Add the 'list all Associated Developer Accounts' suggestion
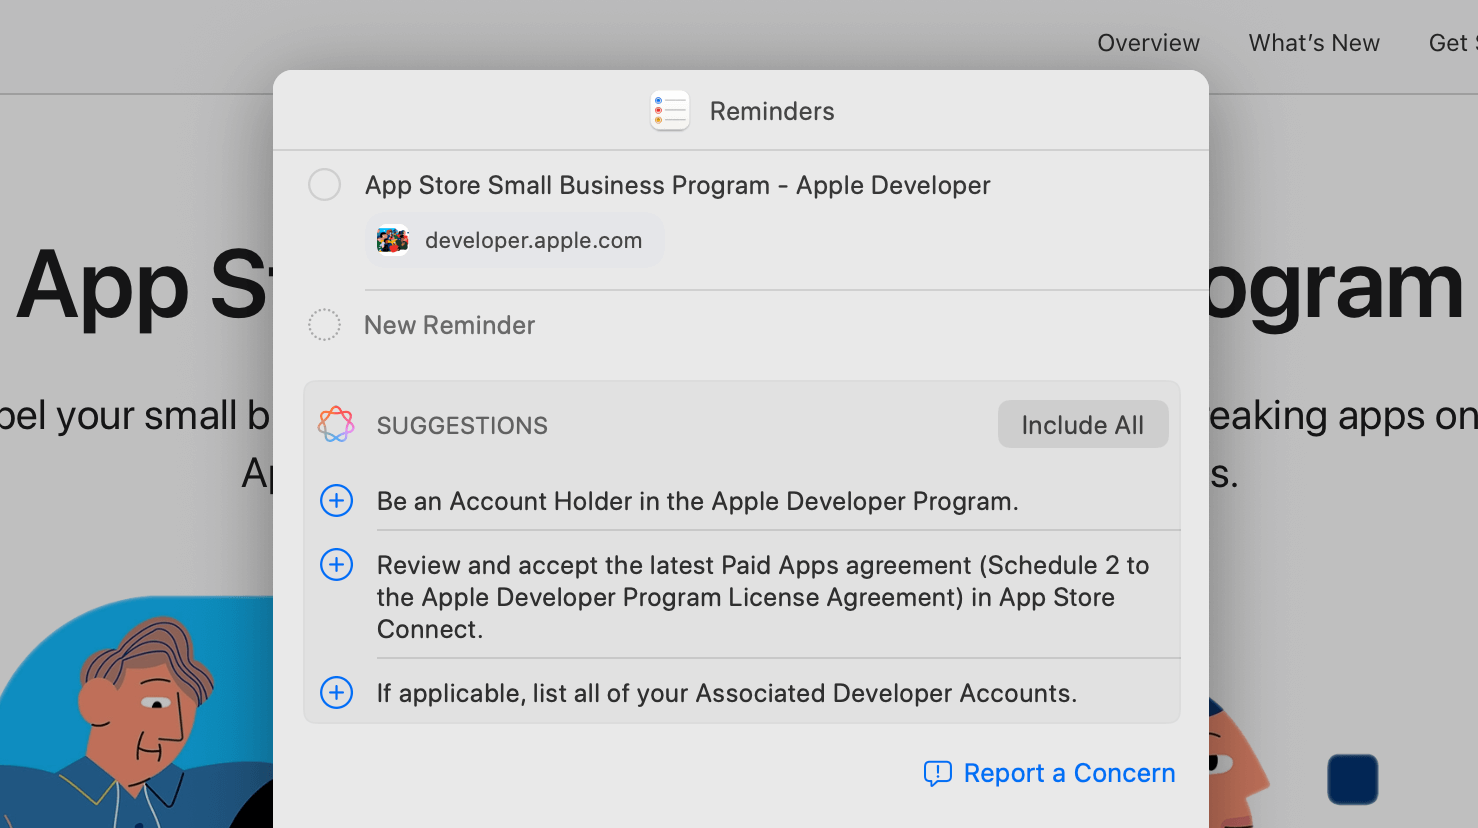This screenshot has height=828, width=1478. tap(336, 692)
